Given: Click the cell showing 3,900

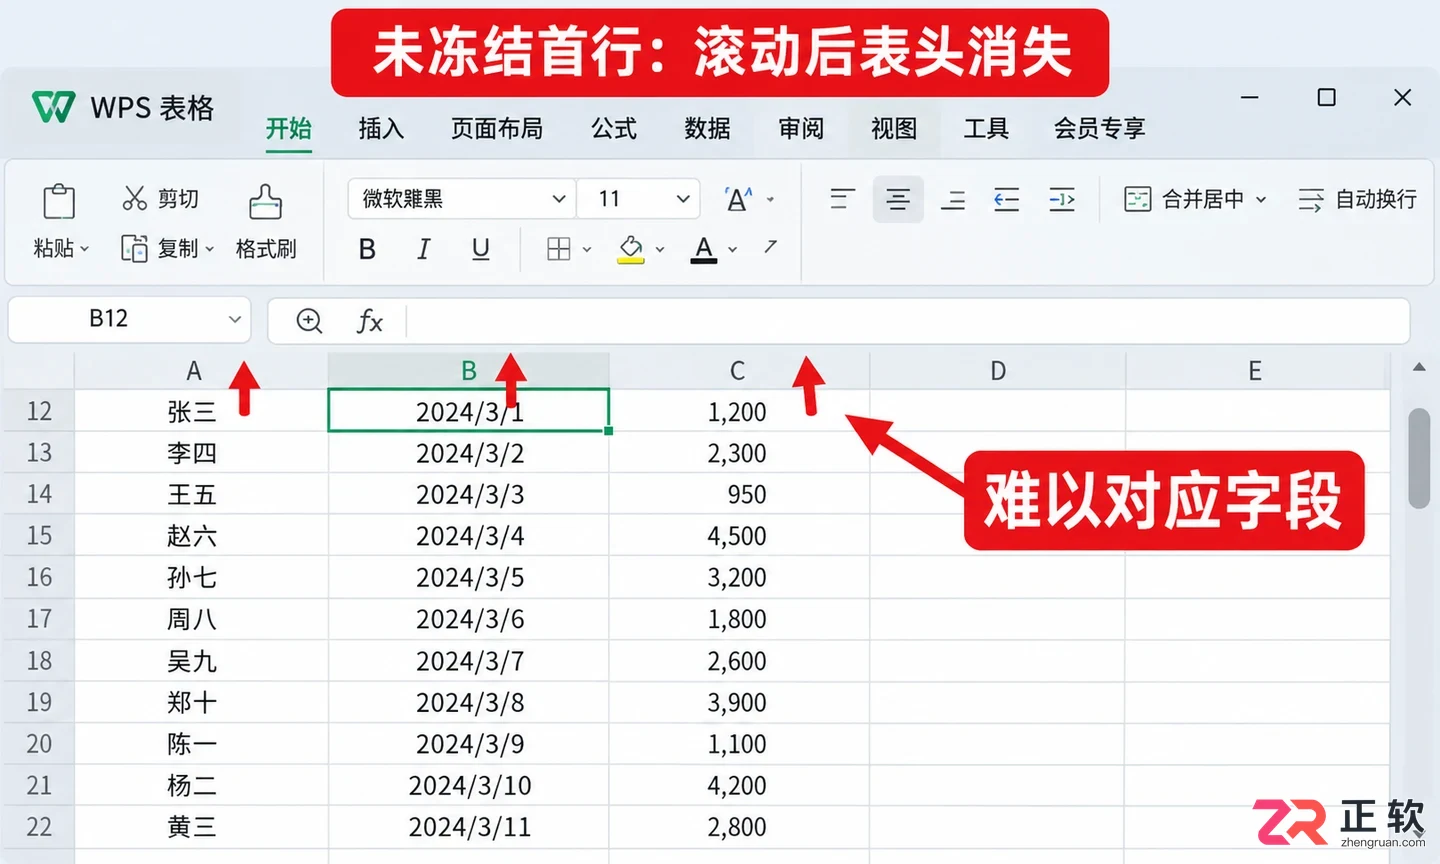Looking at the screenshot, I should pos(739,703).
